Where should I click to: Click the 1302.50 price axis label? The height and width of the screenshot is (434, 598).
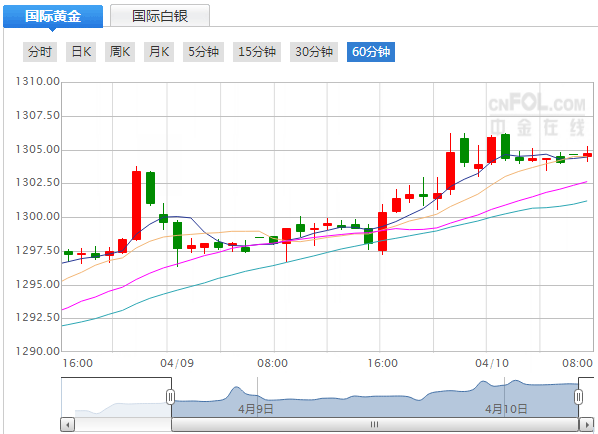coord(38,182)
